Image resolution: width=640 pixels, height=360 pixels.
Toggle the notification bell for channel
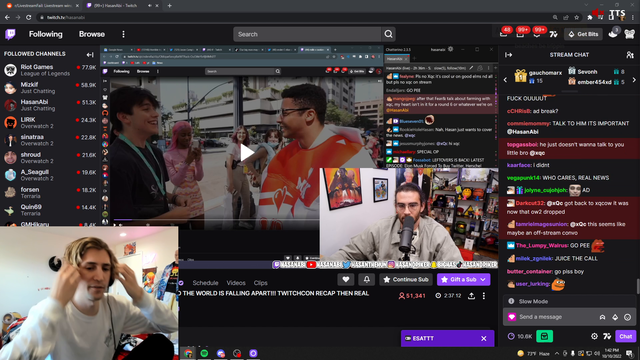pos(367,280)
